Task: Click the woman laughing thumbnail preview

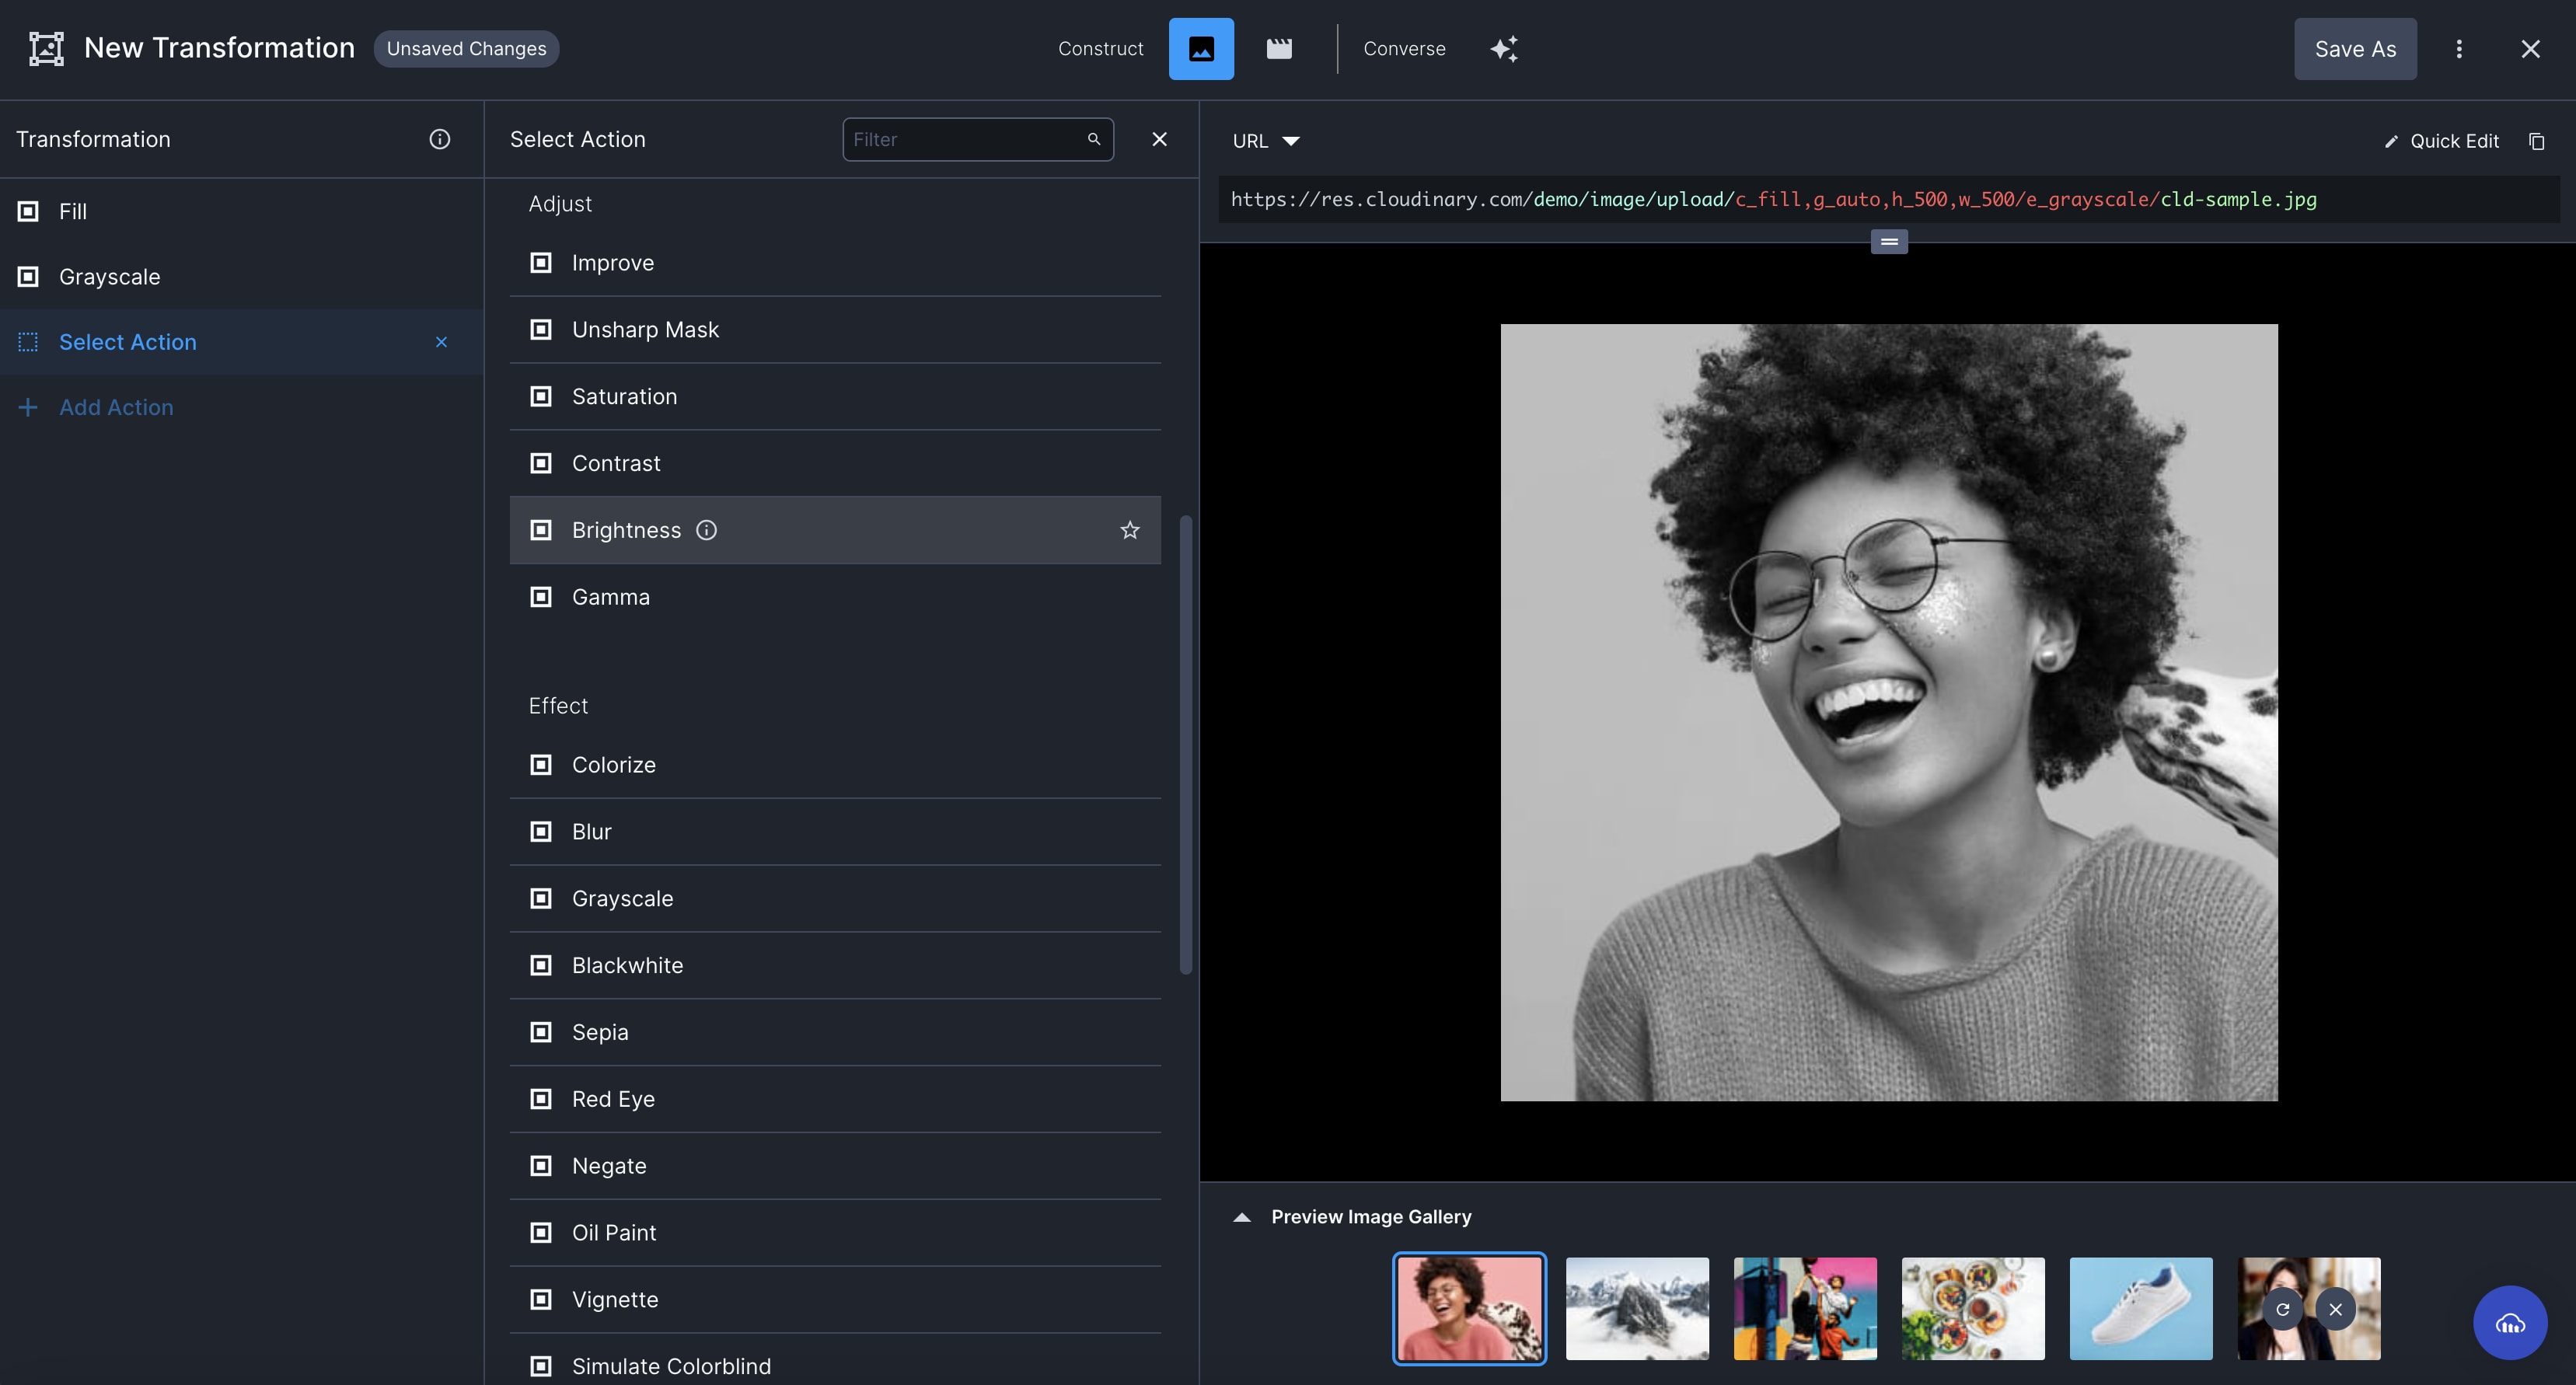Action: [x=1470, y=1308]
